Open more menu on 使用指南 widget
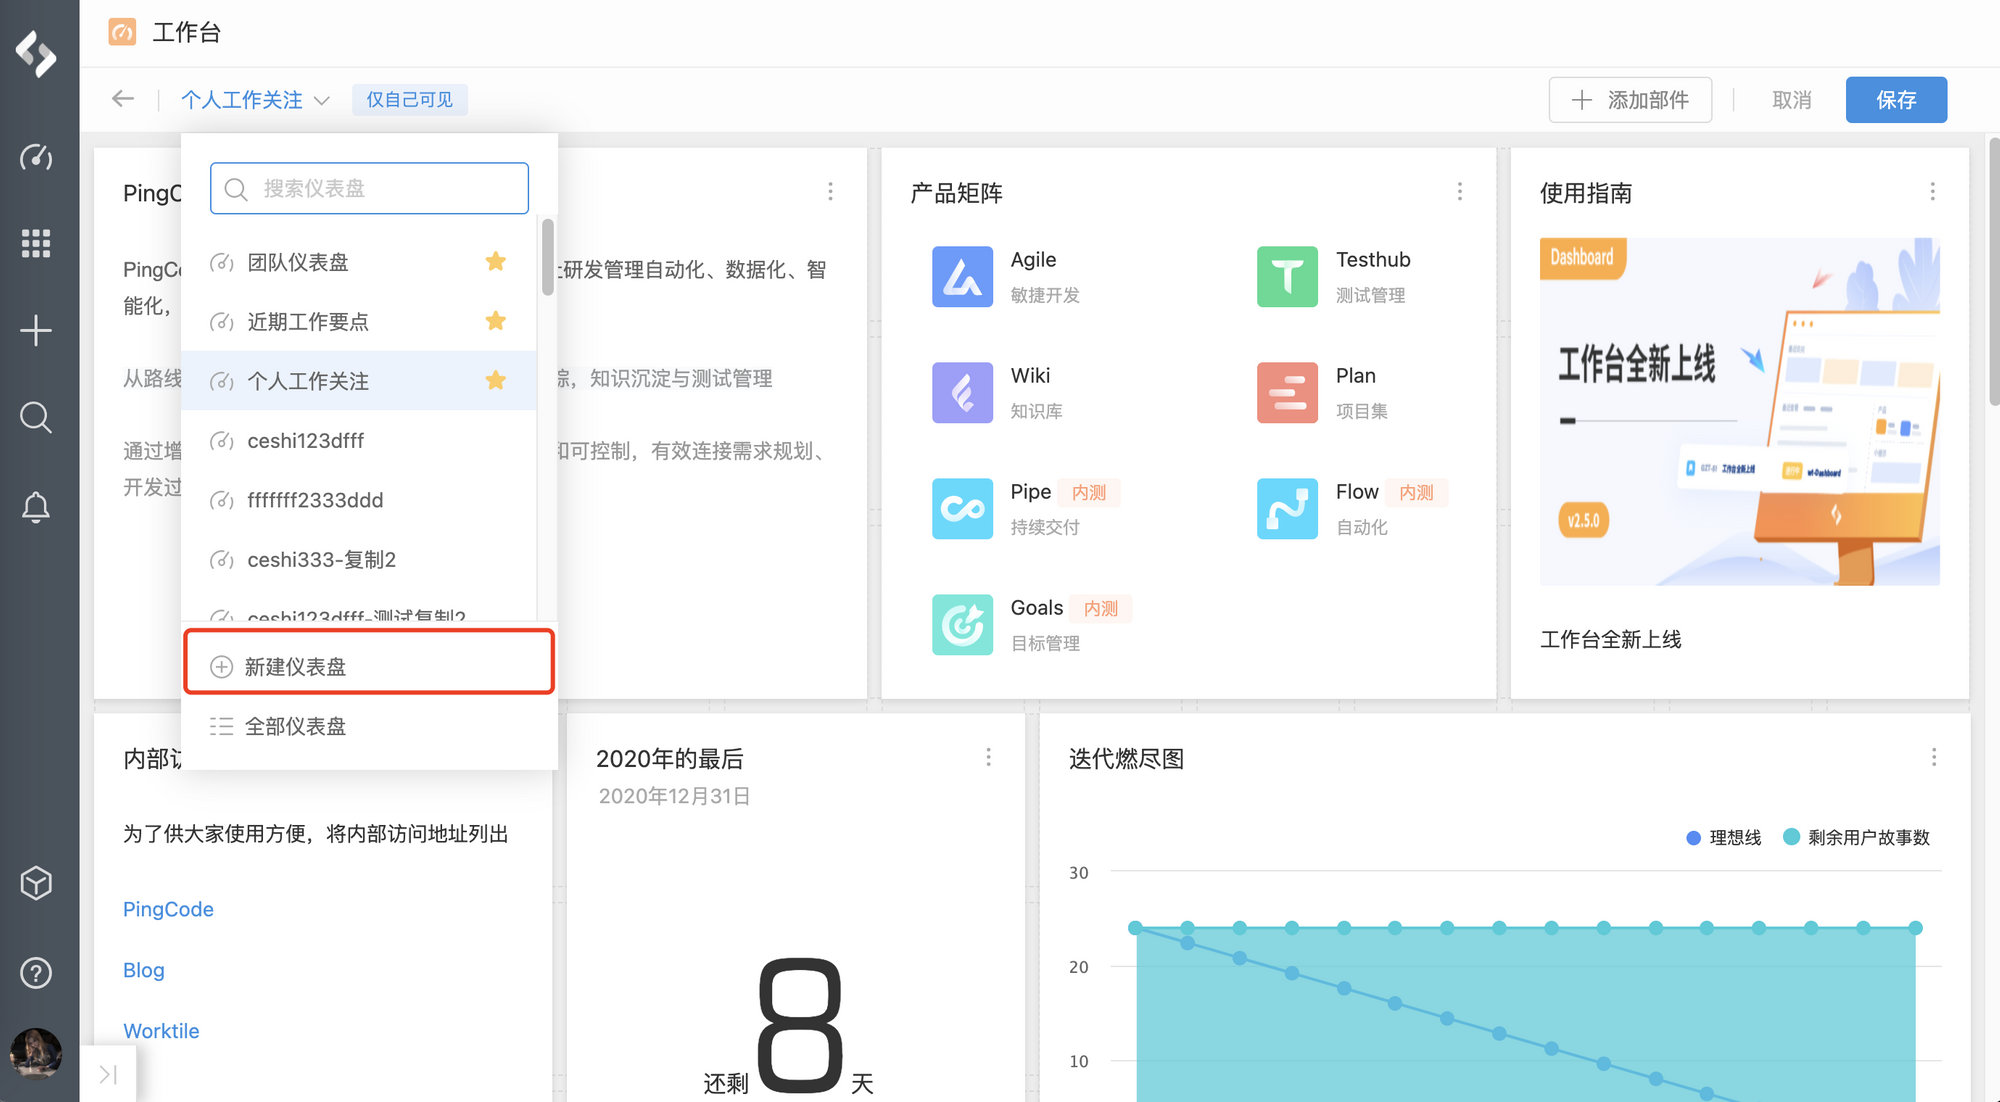2000x1102 pixels. tap(1932, 191)
